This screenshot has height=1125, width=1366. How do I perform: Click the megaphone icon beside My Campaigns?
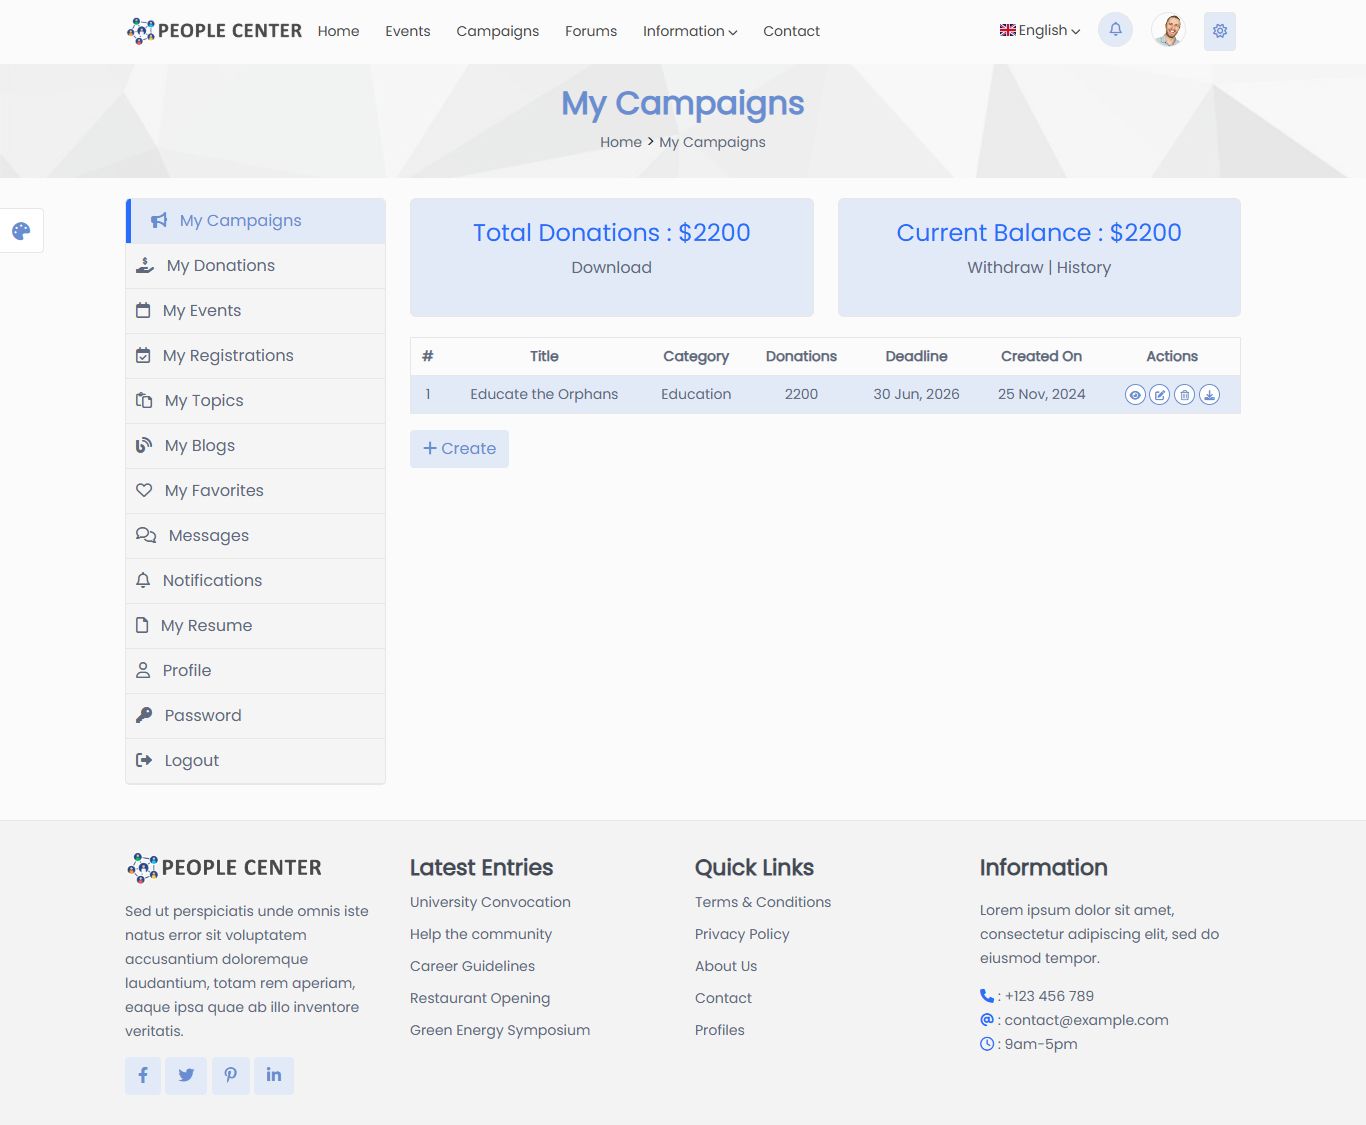point(159,221)
